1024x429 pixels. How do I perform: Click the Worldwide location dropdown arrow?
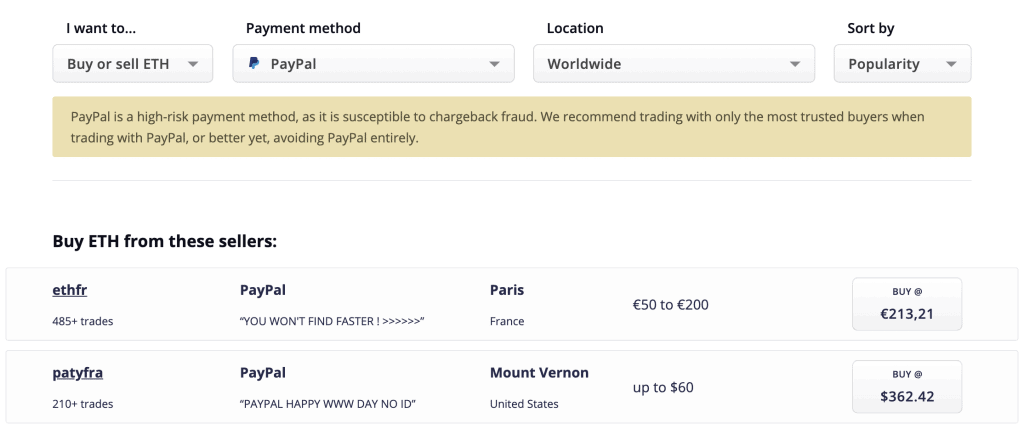tap(795, 64)
